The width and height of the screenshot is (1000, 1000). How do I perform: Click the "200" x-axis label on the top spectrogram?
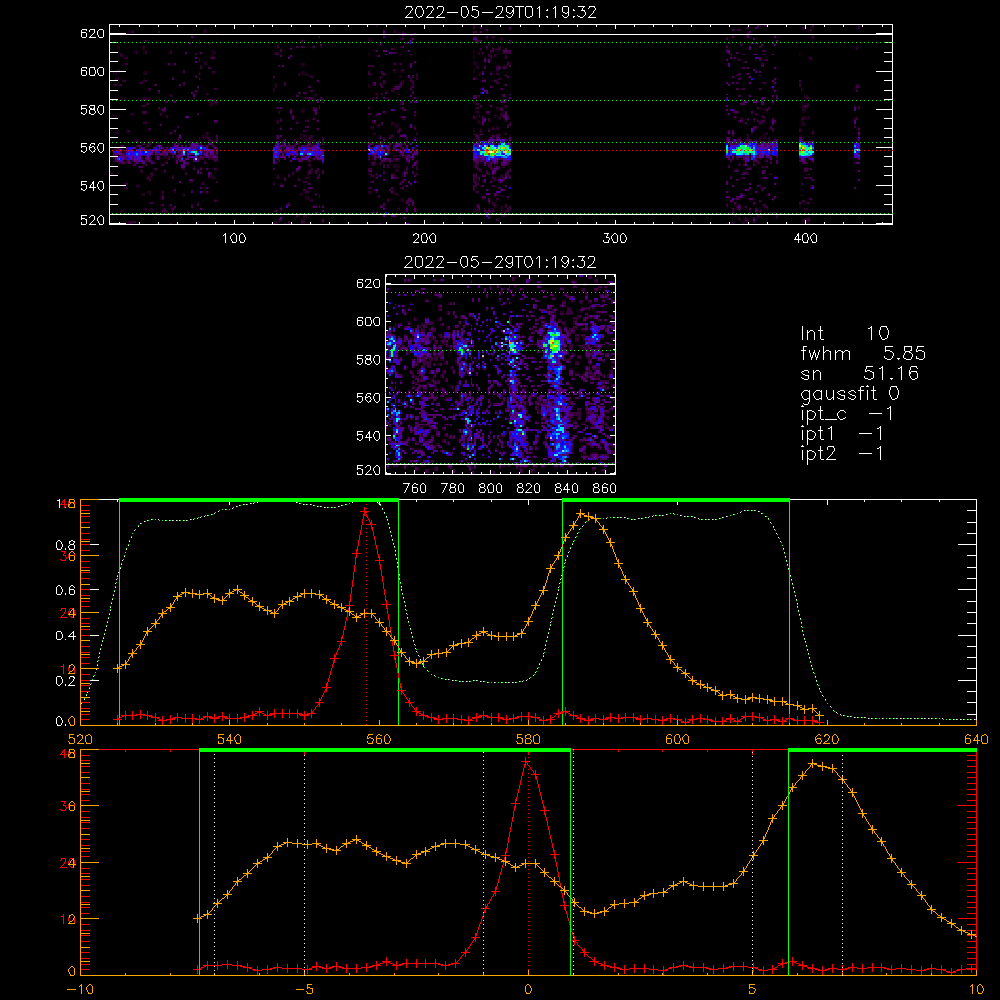click(424, 239)
